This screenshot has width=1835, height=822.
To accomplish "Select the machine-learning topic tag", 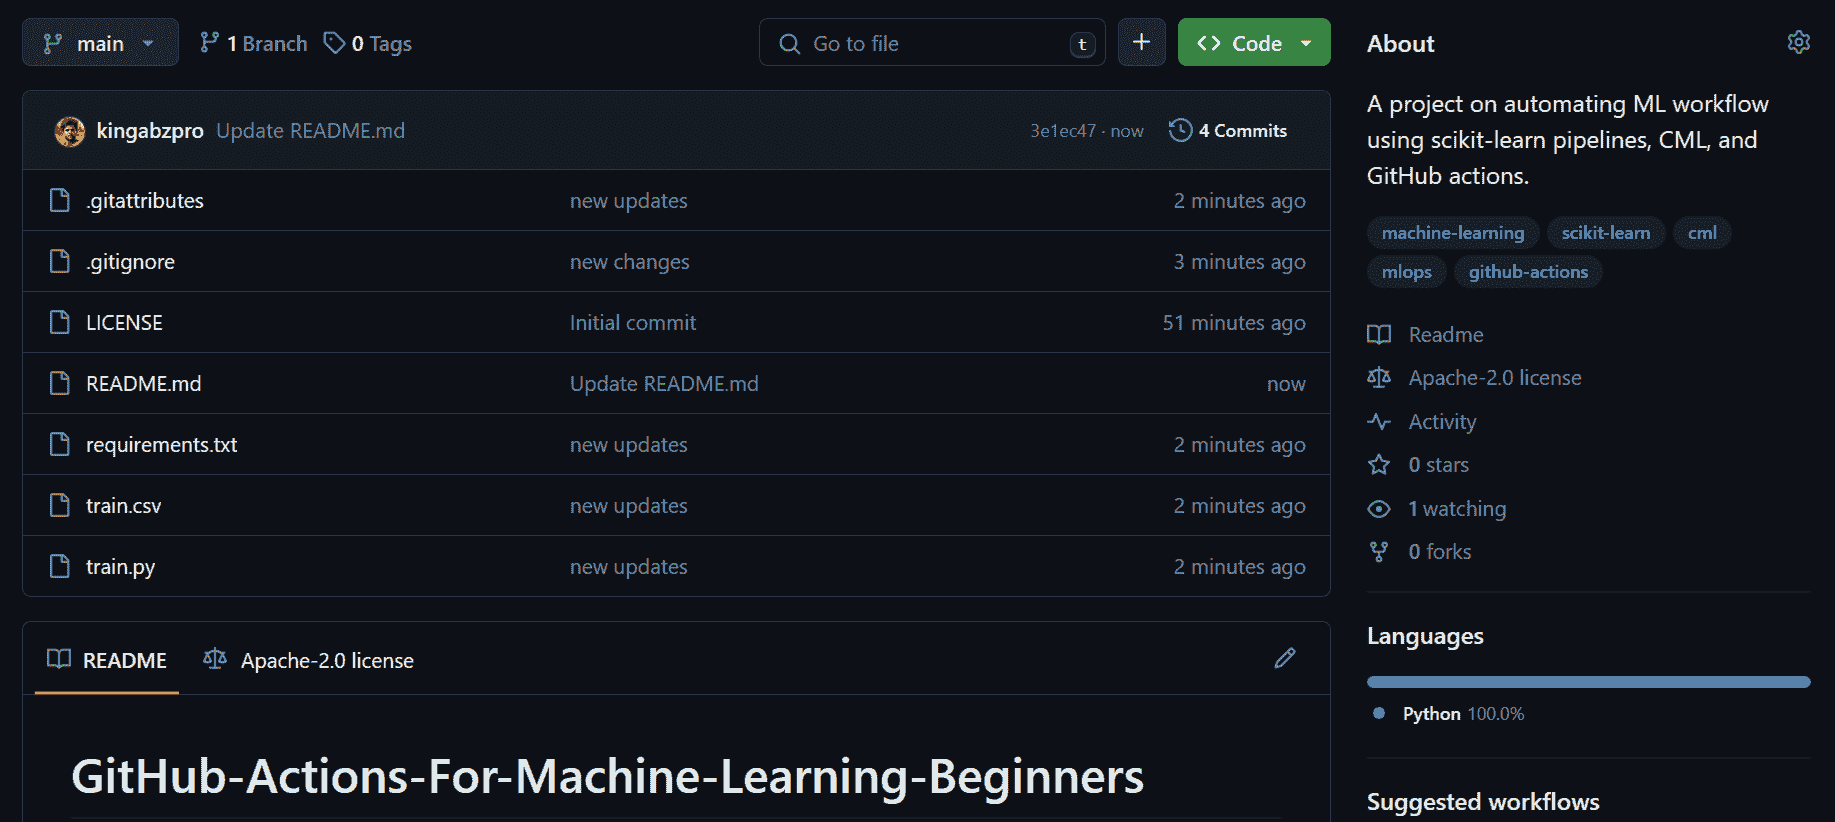I will [1453, 233].
